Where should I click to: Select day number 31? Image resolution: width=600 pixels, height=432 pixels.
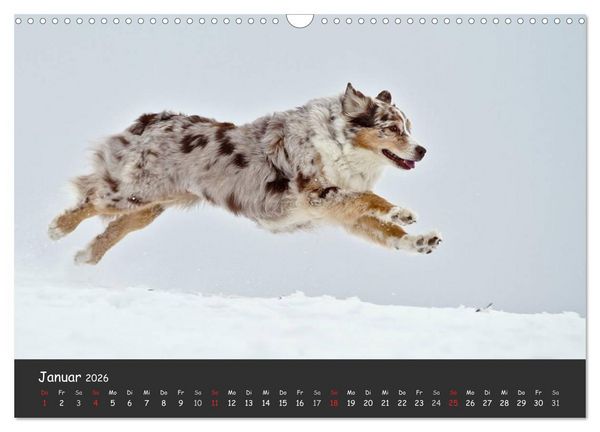tap(555, 403)
